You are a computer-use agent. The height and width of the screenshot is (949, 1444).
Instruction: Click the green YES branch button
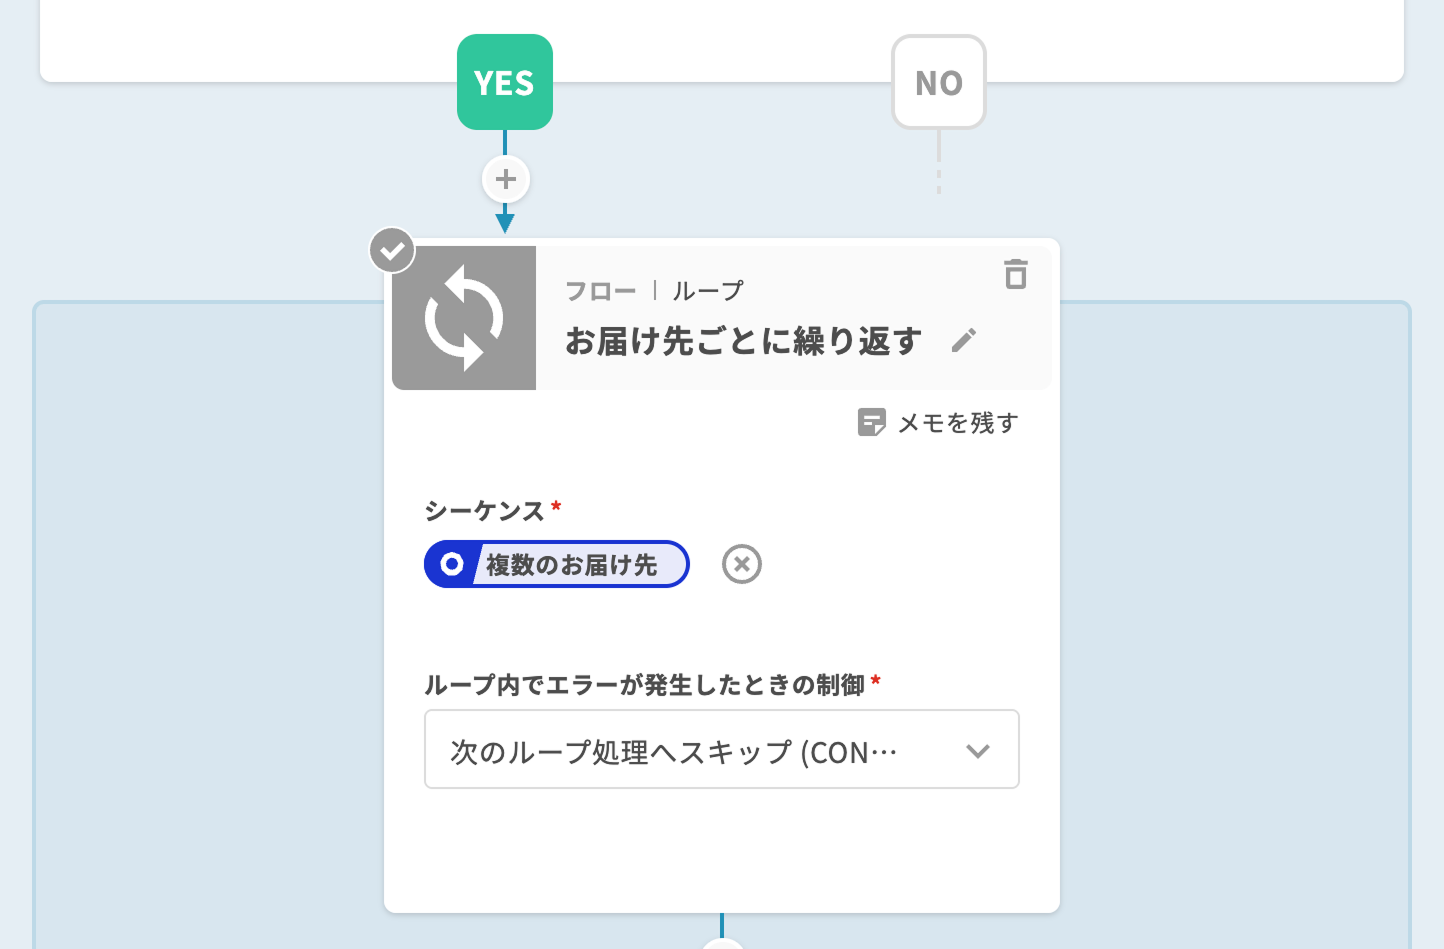[x=505, y=82]
